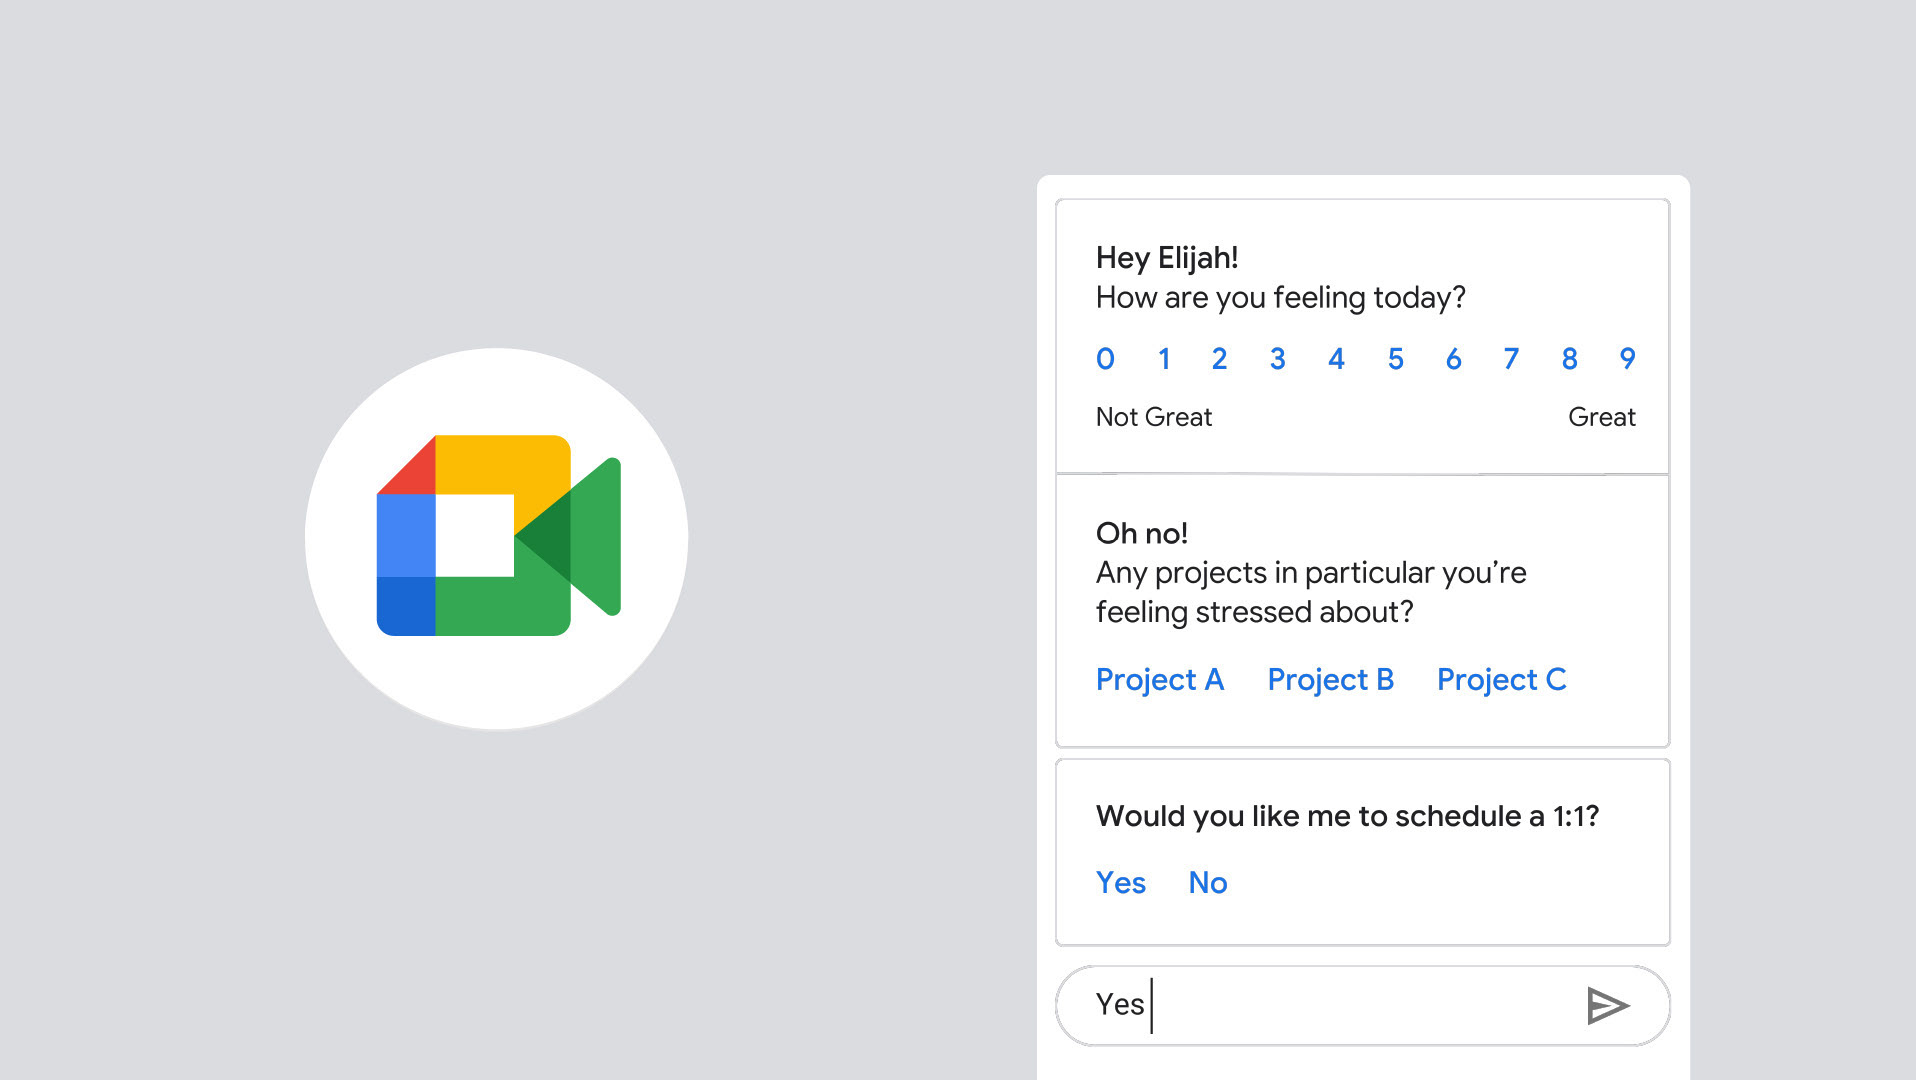Pick rating 4 on the feeling scale
This screenshot has height=1080, width=1916.
coord(1336,359)
